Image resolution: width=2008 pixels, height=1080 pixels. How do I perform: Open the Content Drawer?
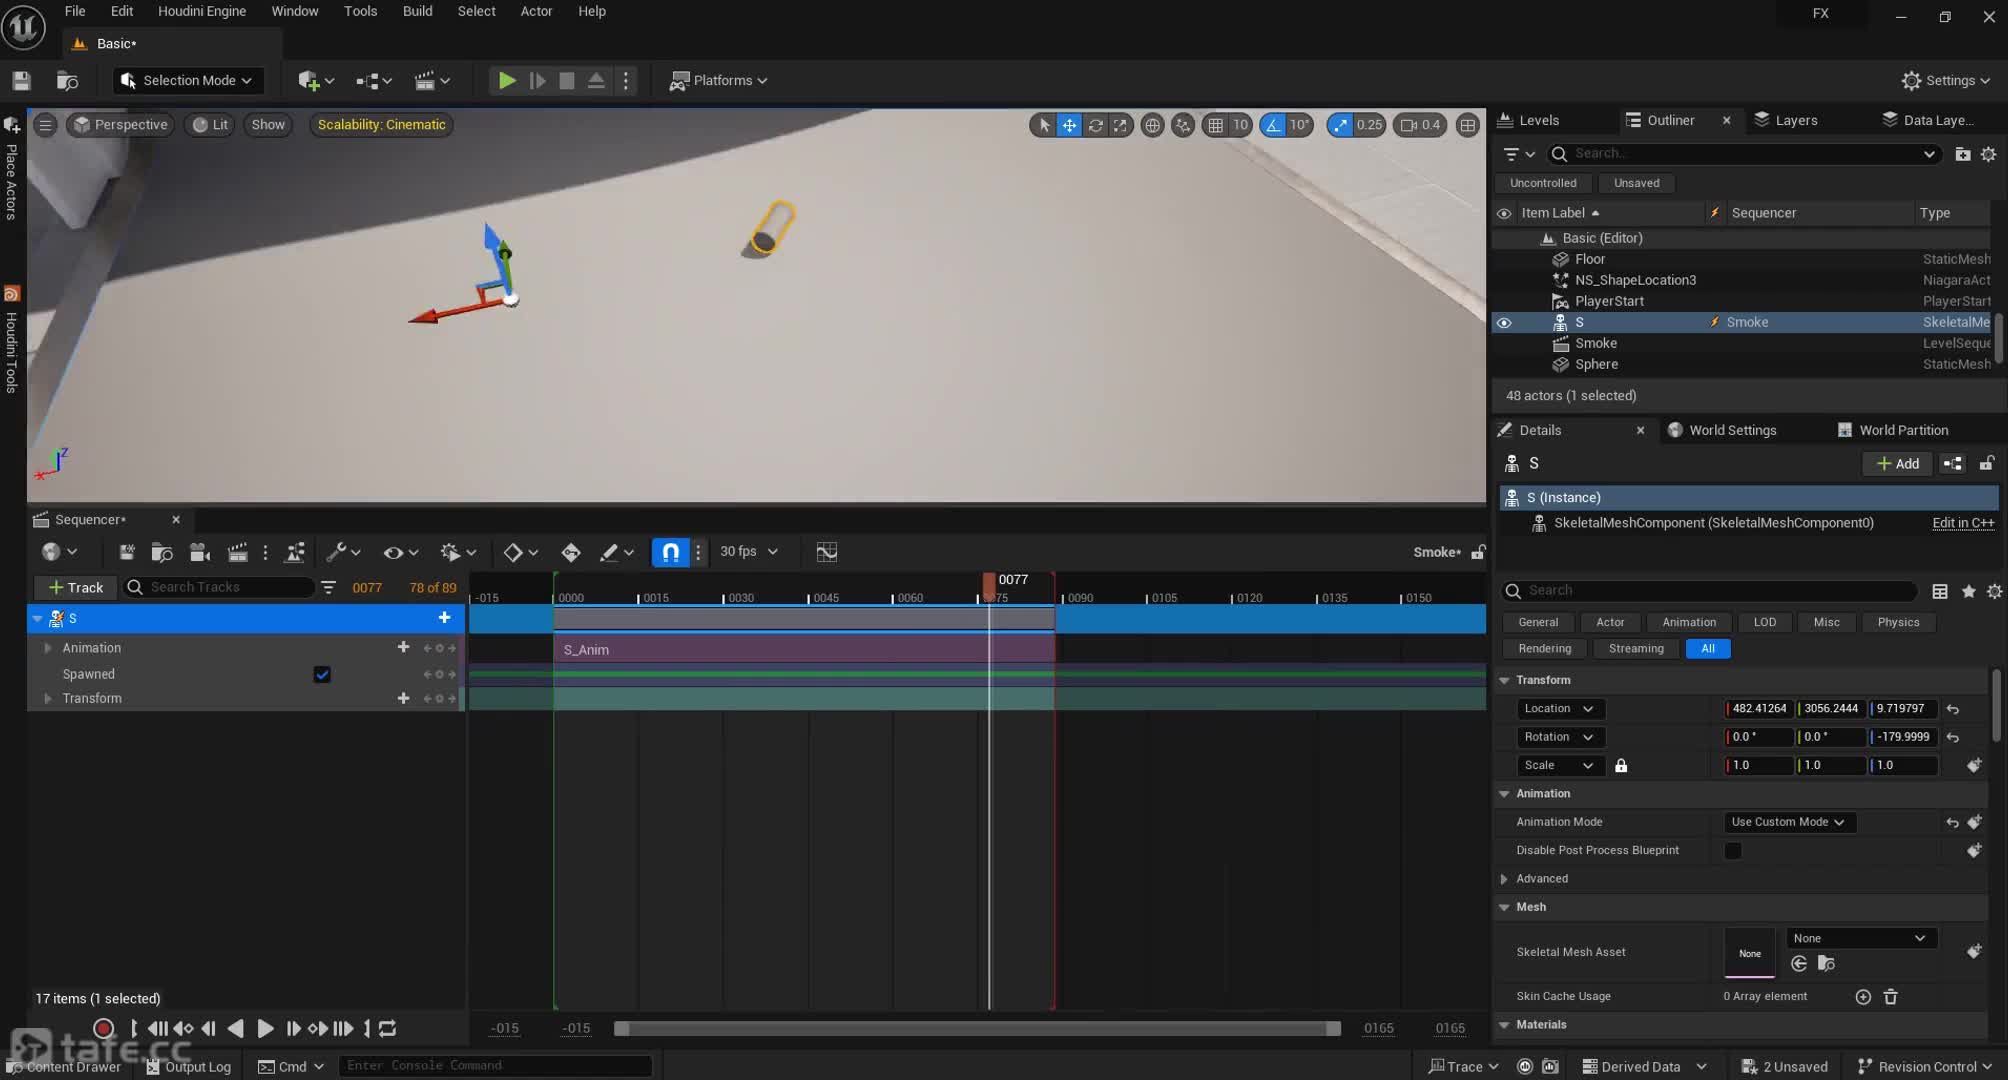click(64, 1067)
